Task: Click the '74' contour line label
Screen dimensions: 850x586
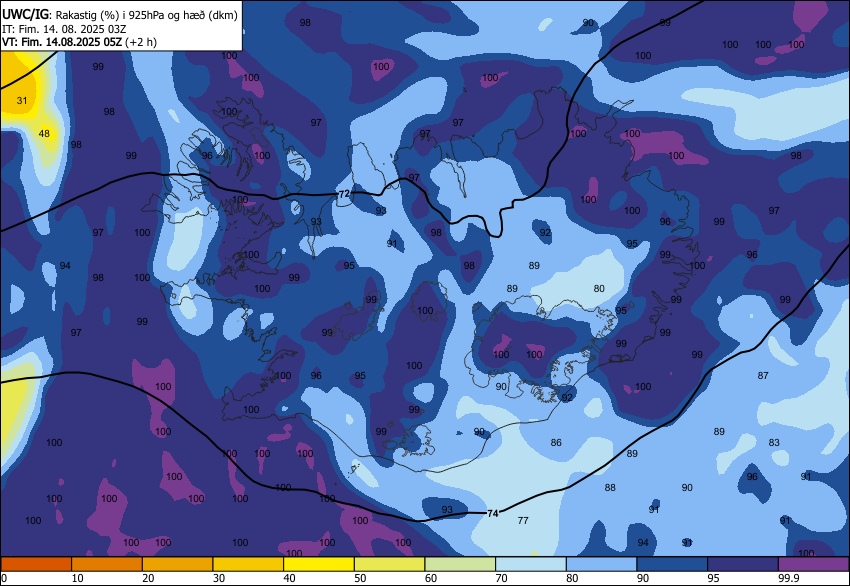Action: tap(493, 513)
